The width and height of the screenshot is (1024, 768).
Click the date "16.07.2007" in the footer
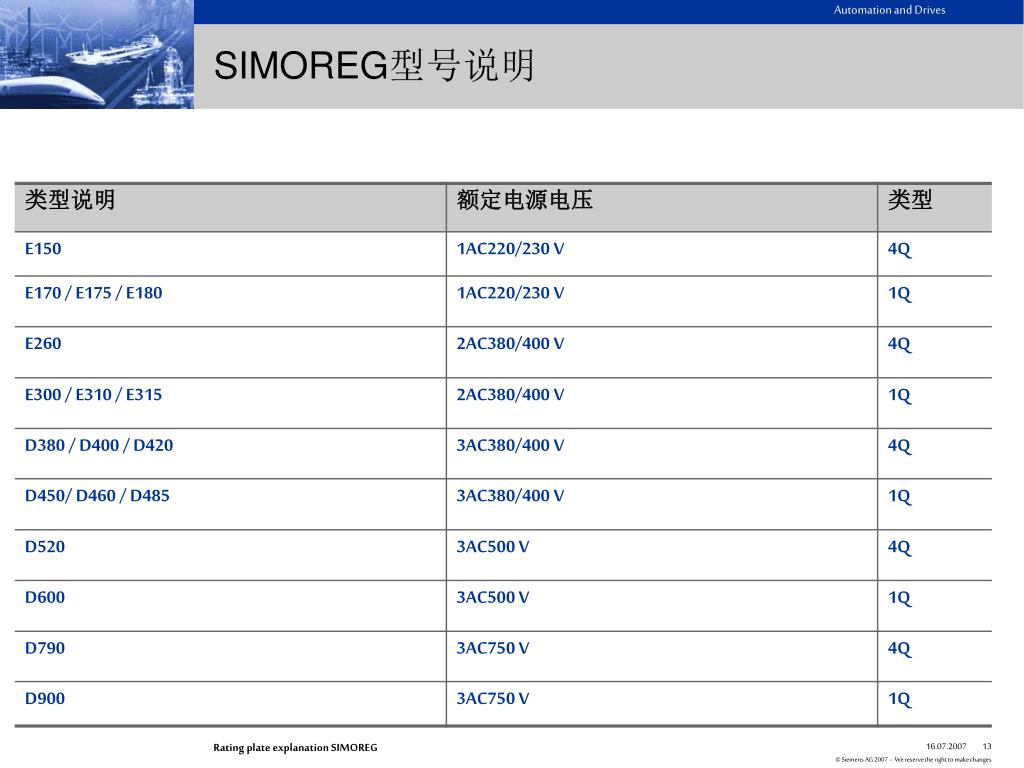(x=946, y=746)
